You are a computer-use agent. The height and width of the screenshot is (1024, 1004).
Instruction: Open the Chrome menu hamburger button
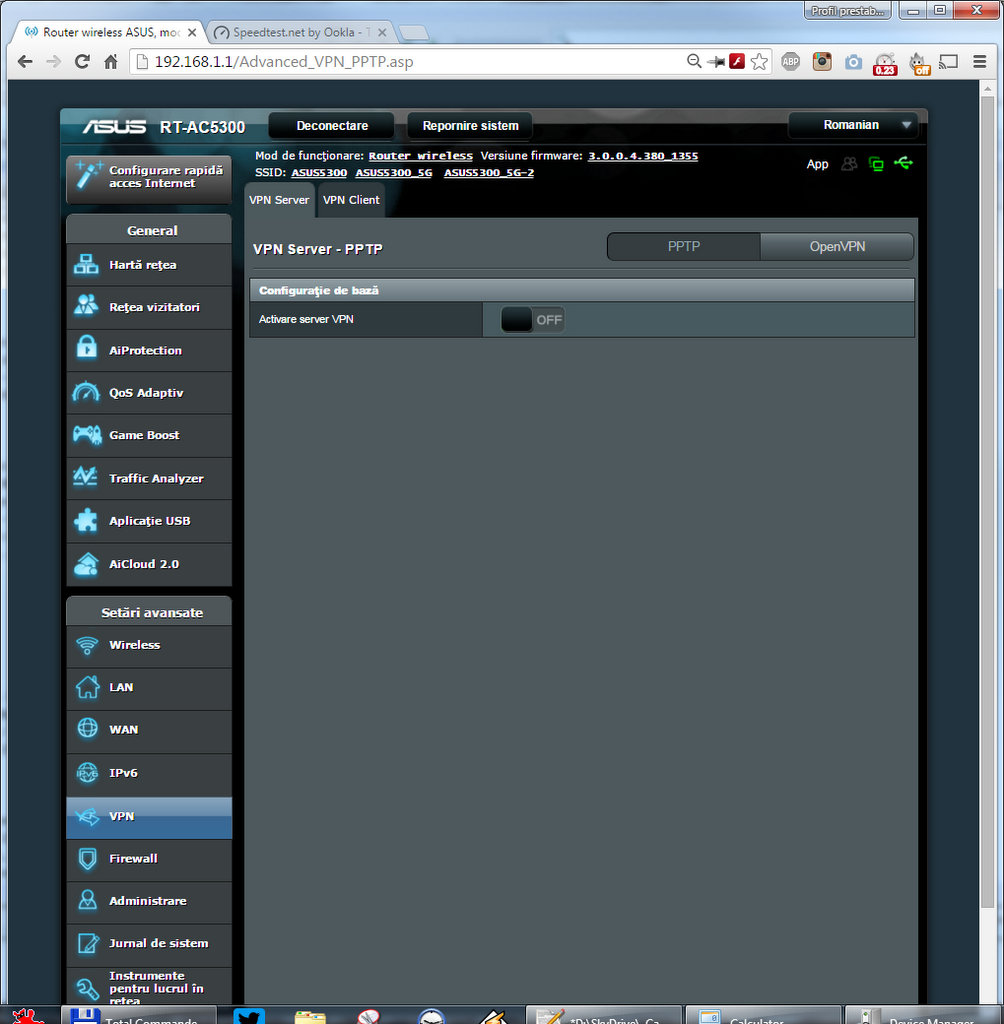[x=980, y=62]
